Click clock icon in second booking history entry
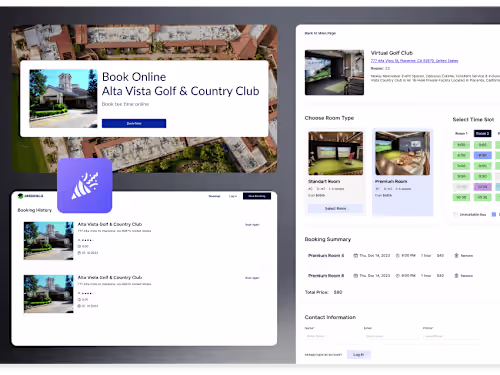Screen dimensions: 500x375 (79, 299)
